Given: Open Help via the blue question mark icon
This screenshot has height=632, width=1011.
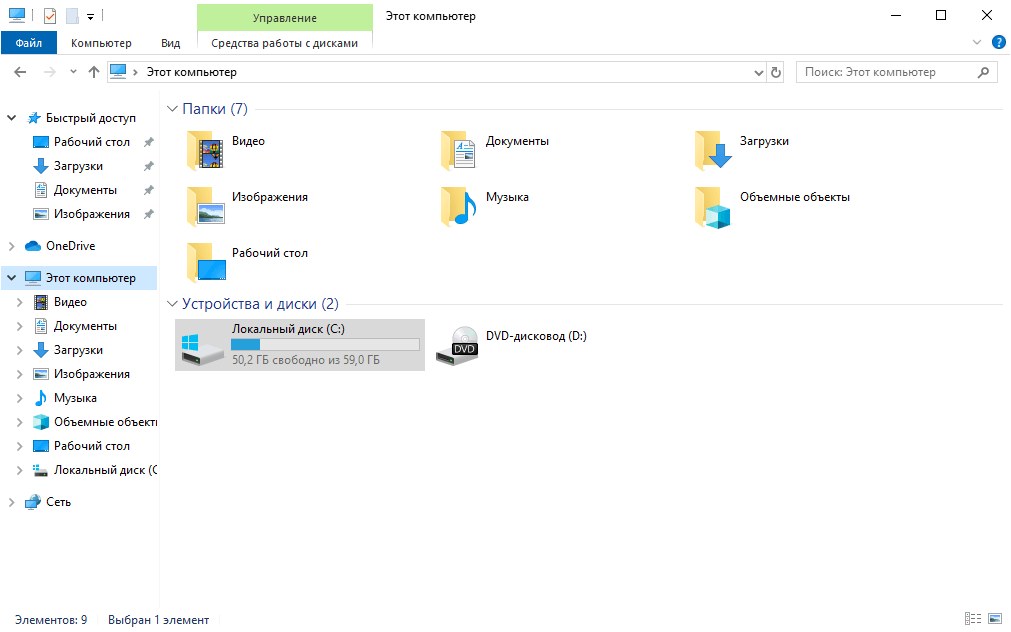Looking at the screenshot, I should (x=999, y=42).
